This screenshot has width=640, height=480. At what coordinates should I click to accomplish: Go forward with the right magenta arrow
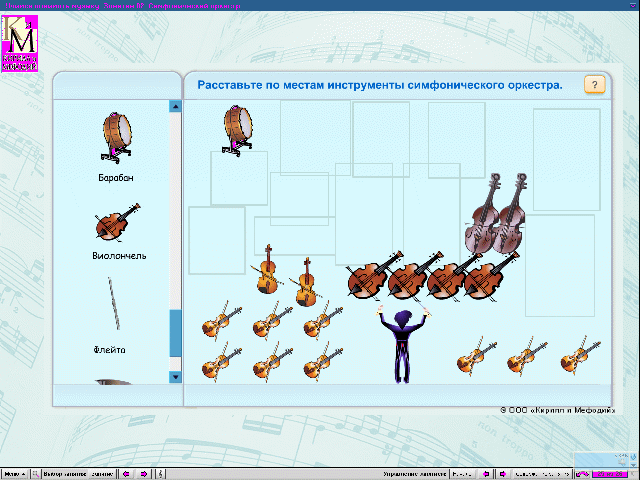tap(144, 474)
